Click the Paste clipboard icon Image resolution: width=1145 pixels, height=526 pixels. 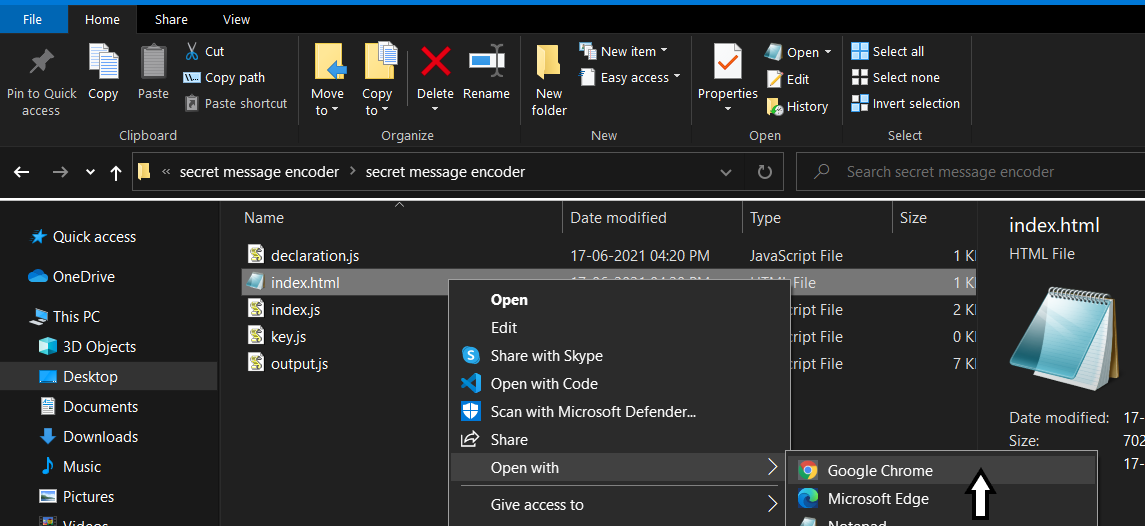click(x=153, y=62)
